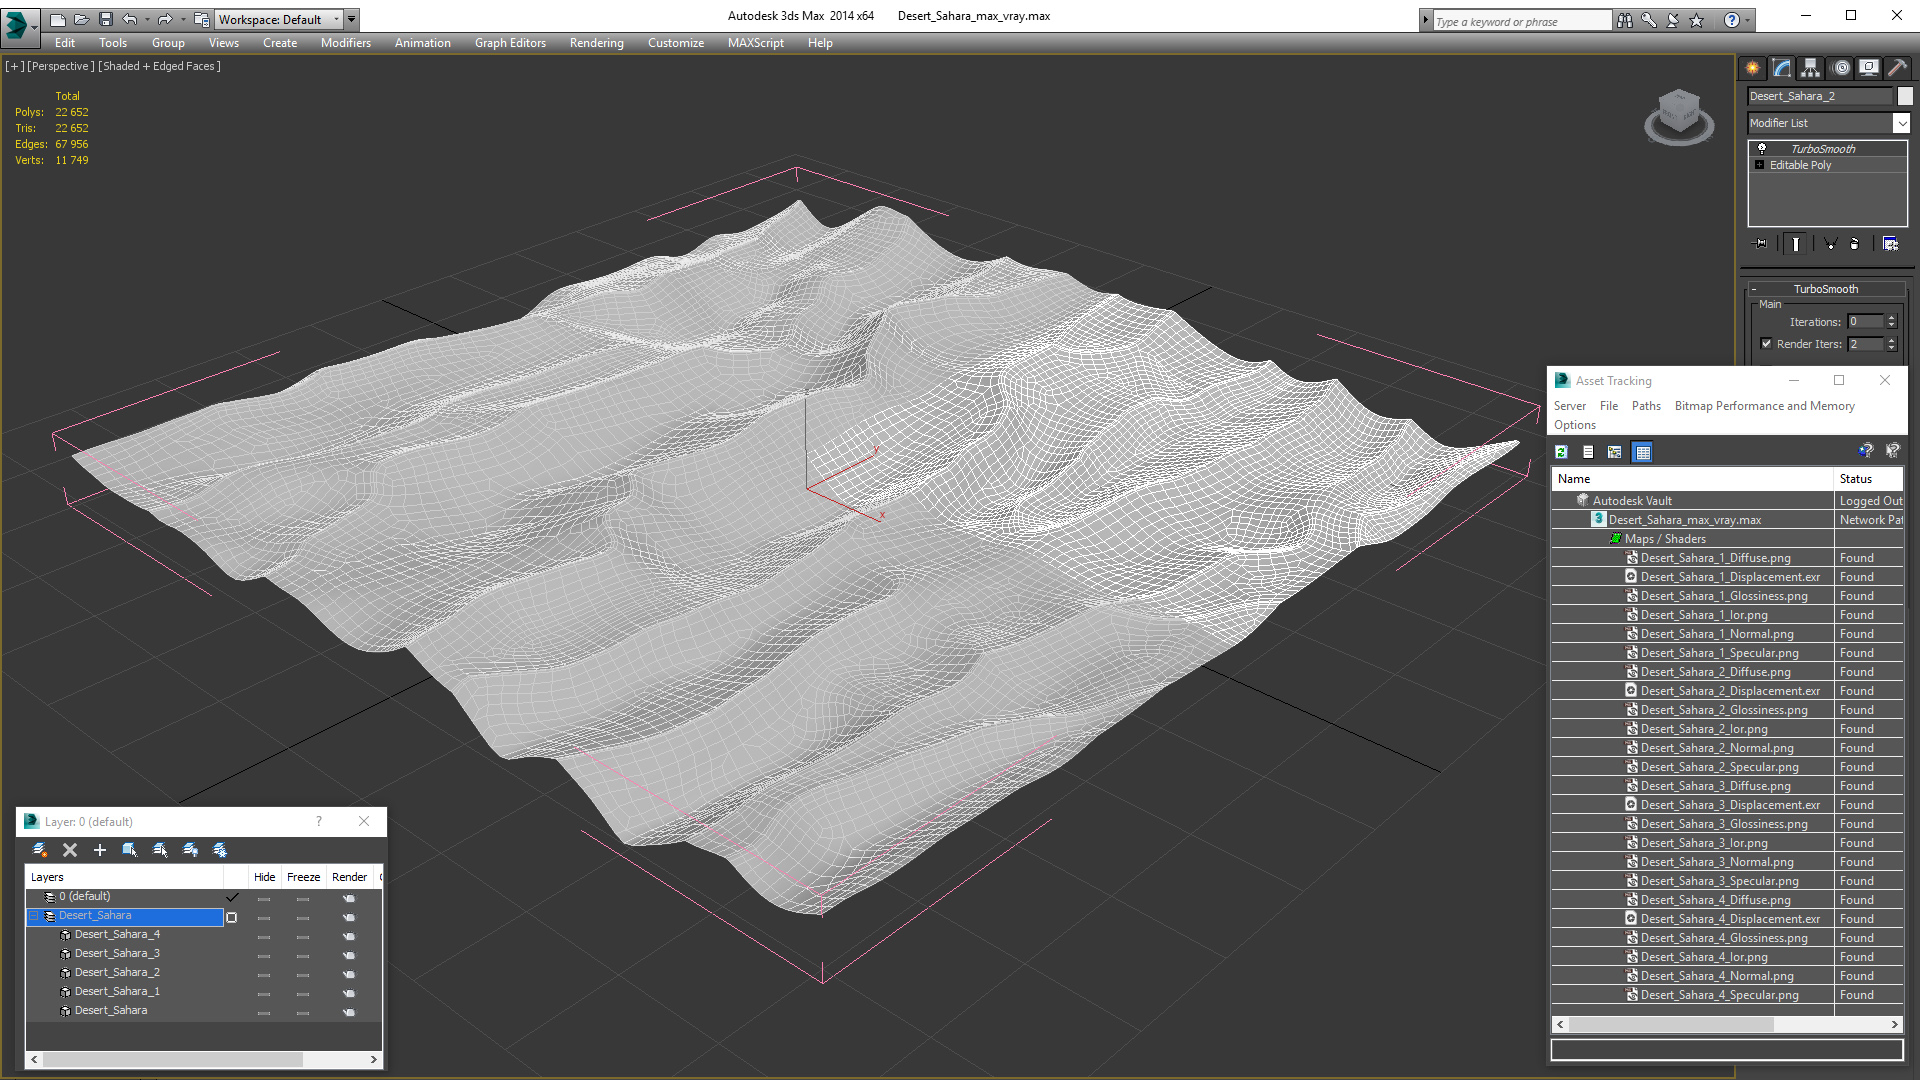
Task: Open the Hierarchy command panel tab
Action: click(x=1810, y=68)
